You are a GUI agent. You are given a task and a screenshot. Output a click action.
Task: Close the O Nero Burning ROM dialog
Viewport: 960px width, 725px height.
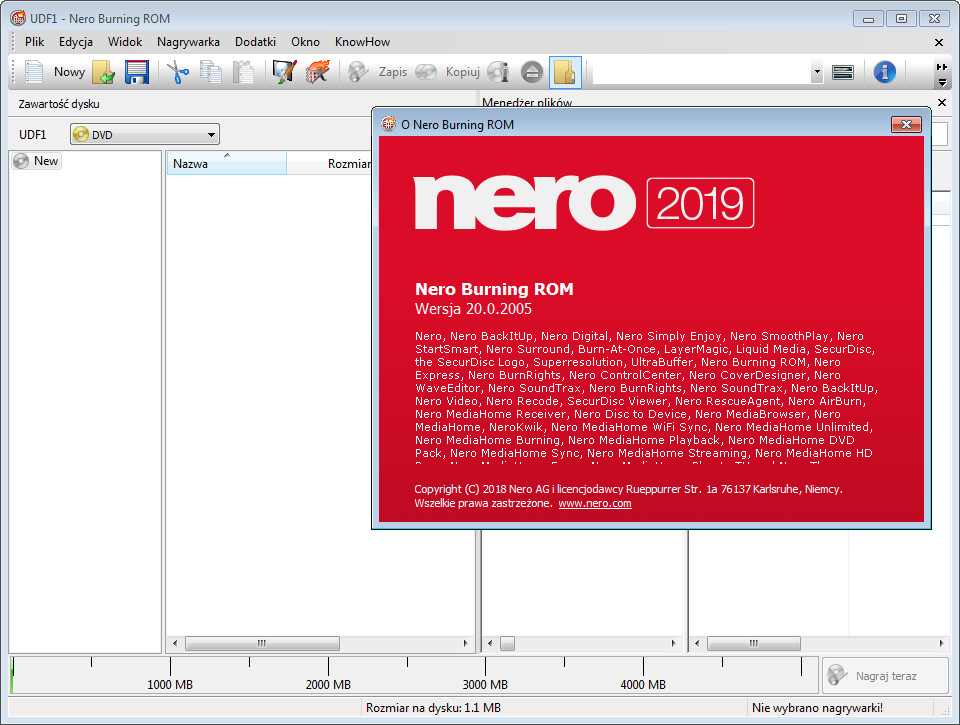pos(906,124)
